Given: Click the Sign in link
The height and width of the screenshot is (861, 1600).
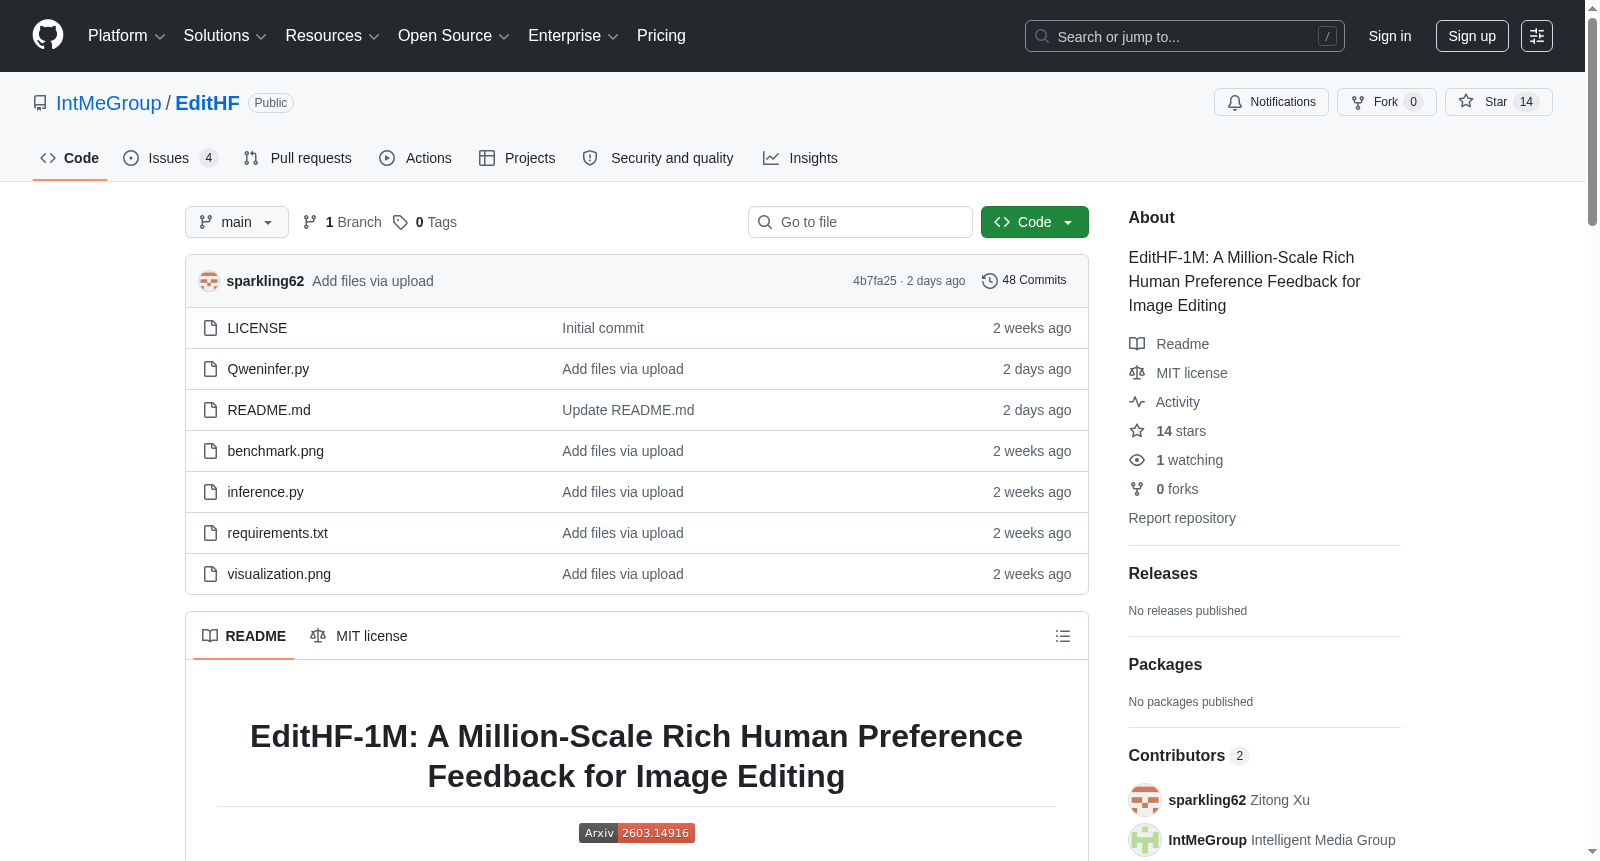Looking at the screenshot, I should 1390,36.
